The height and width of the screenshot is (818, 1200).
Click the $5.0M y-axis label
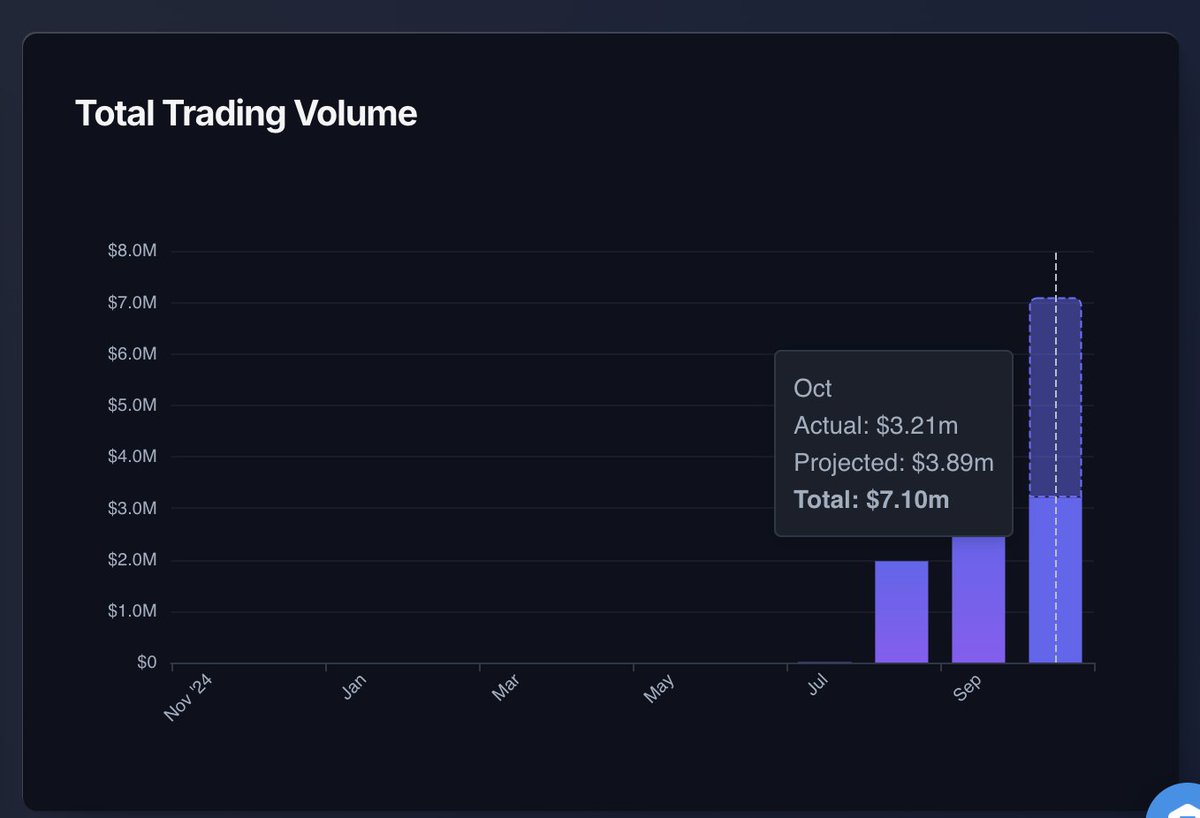(x=132, y=406)
